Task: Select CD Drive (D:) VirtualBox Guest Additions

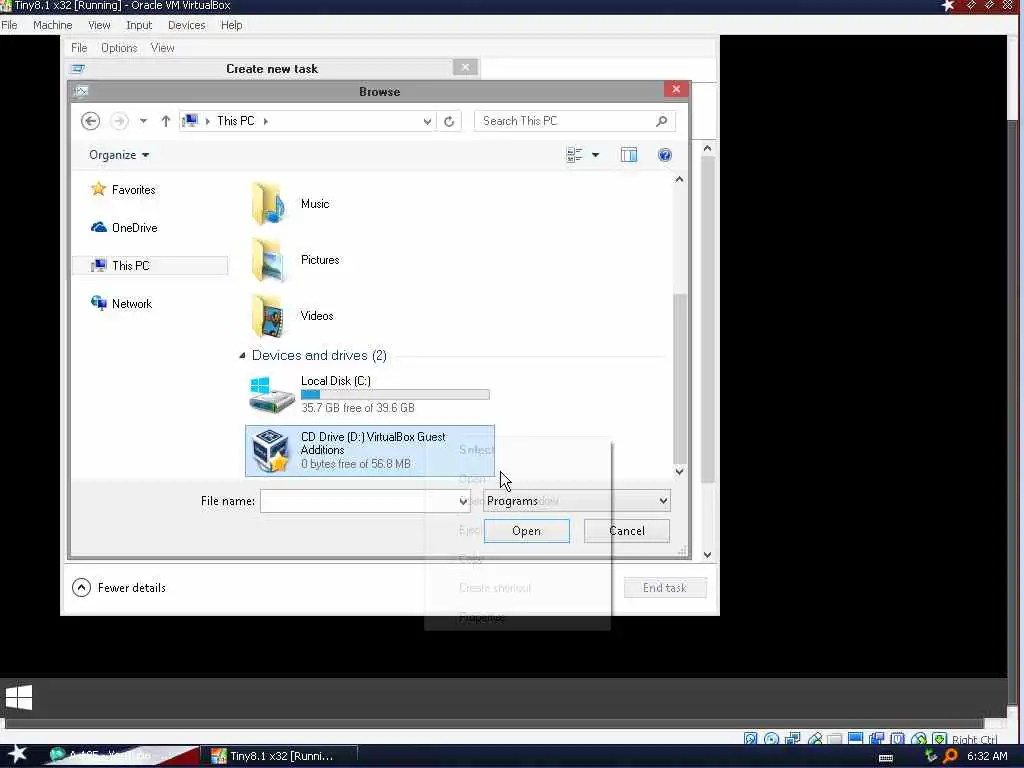Action: pos(370,451)
